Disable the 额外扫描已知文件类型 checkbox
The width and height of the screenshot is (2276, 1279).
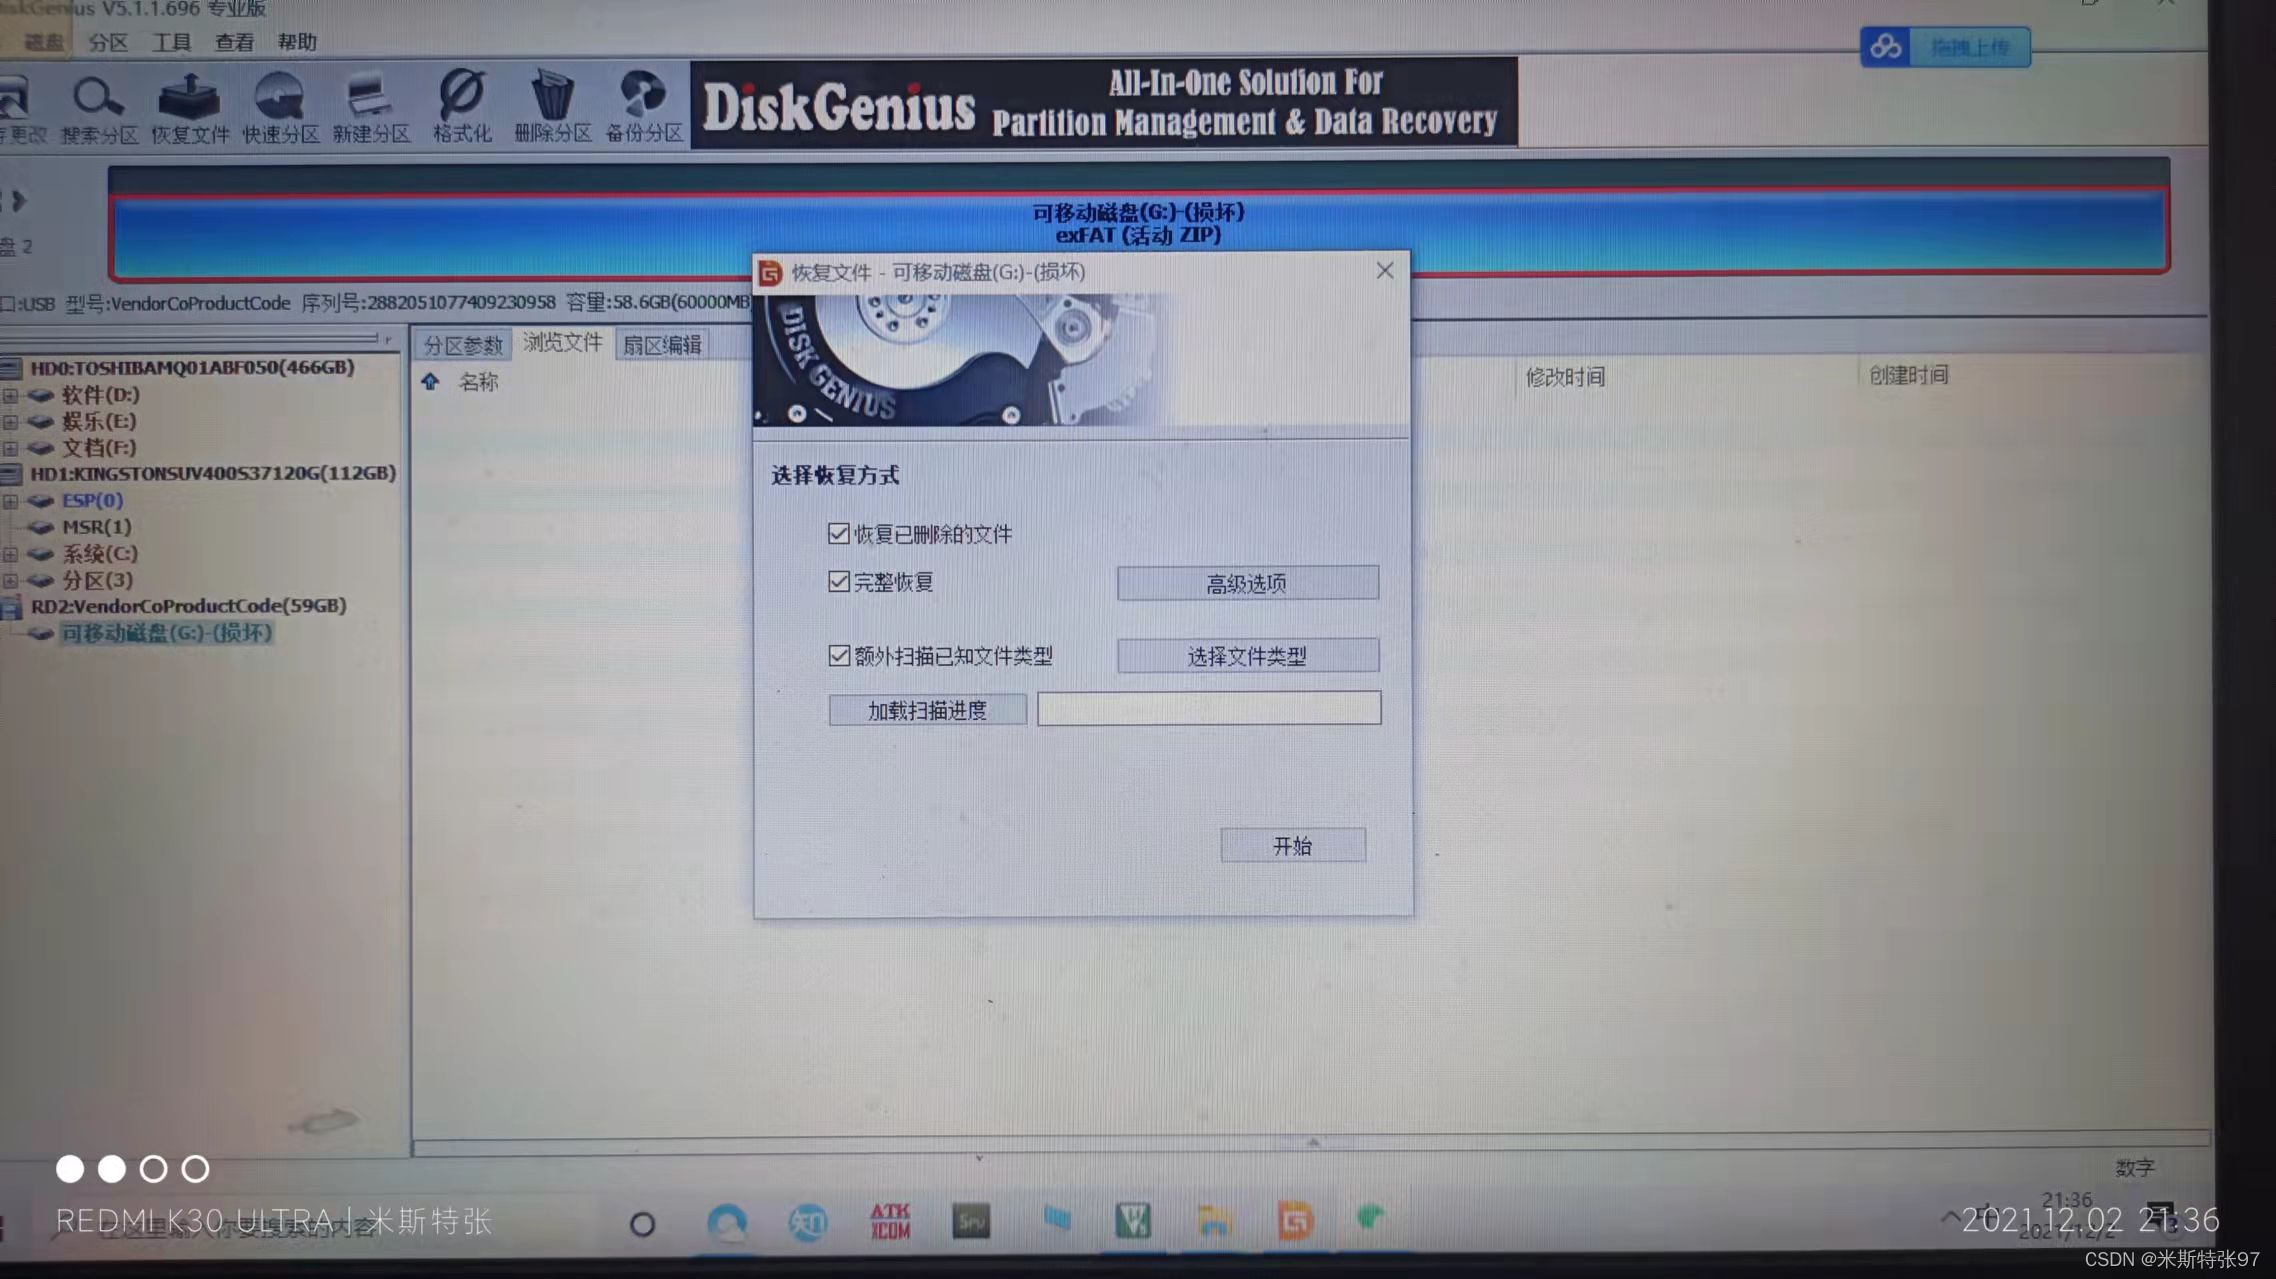coord(839,656)
